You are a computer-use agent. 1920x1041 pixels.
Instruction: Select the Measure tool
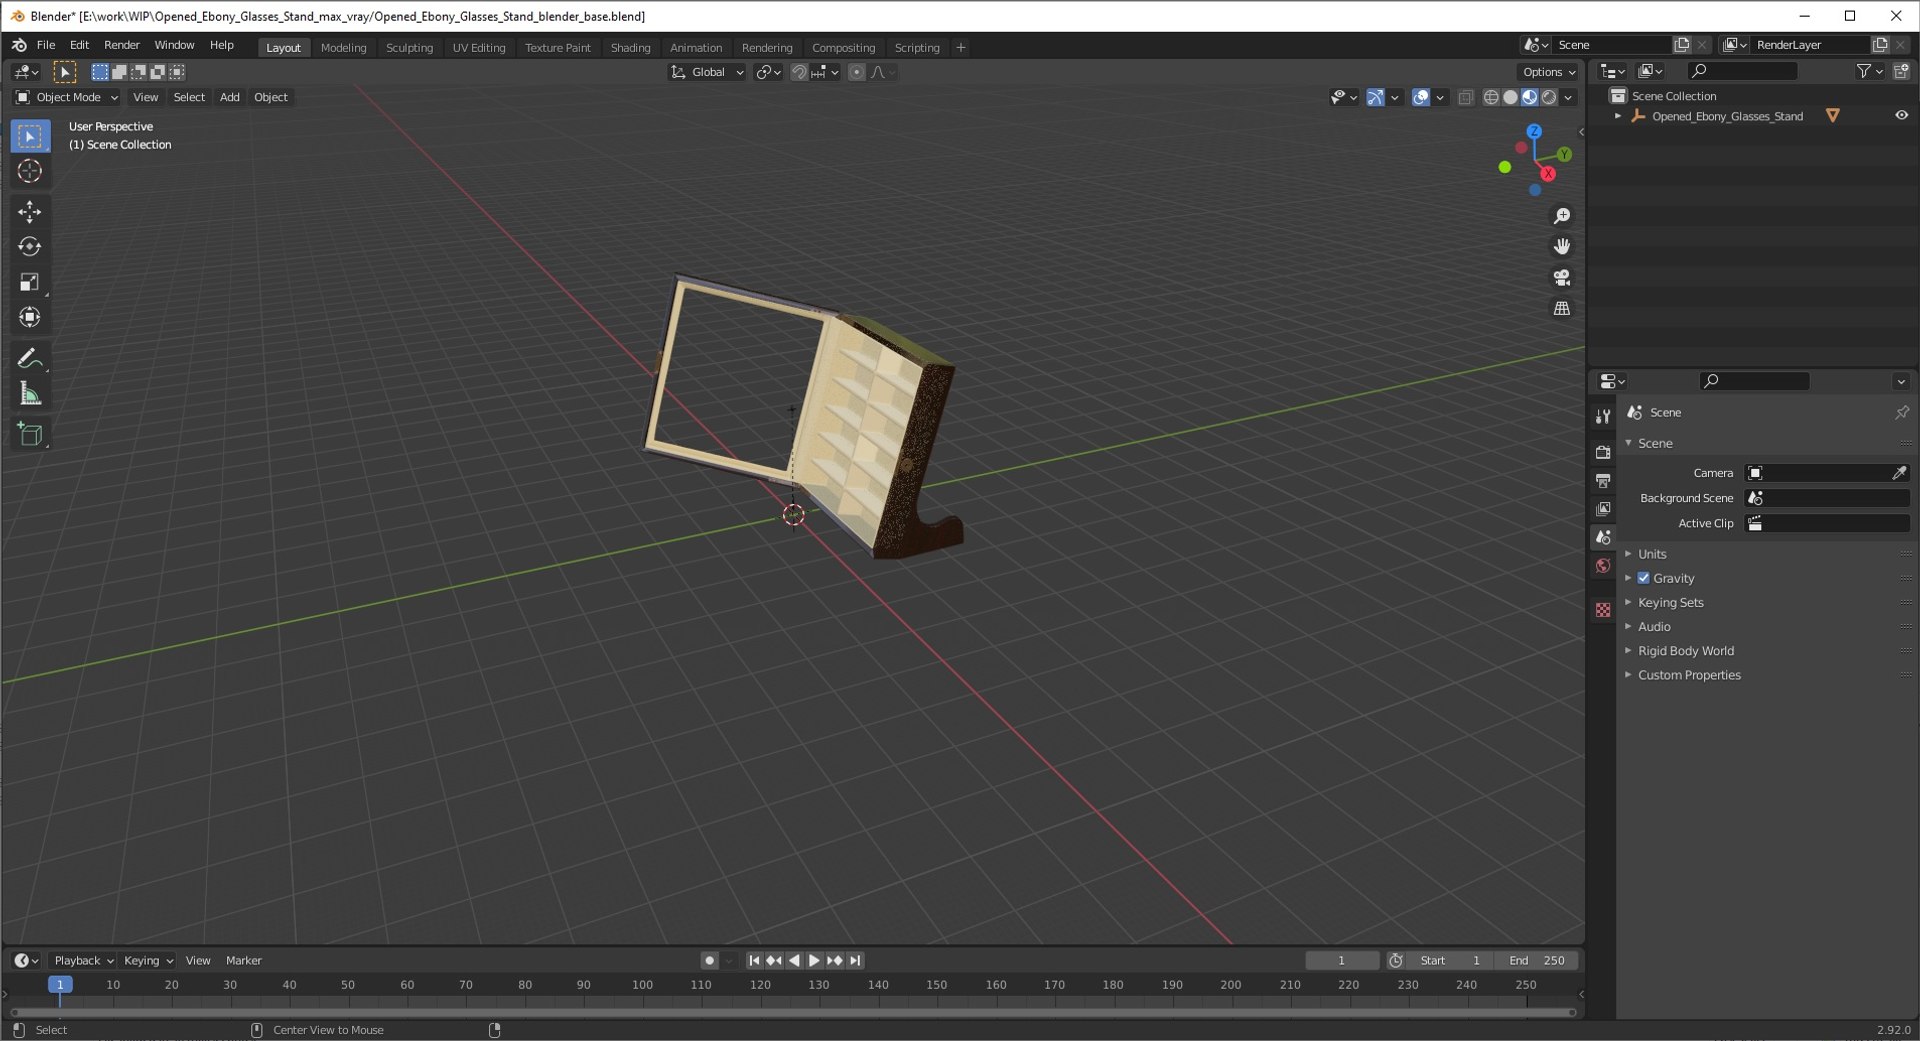(x=30, y=394)
